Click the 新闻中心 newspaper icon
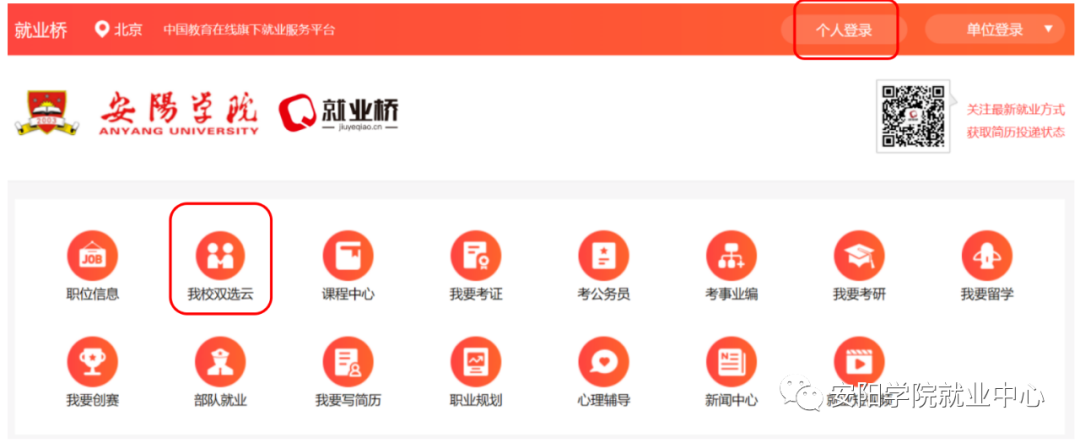The image size is (1080, 443). 731,362
